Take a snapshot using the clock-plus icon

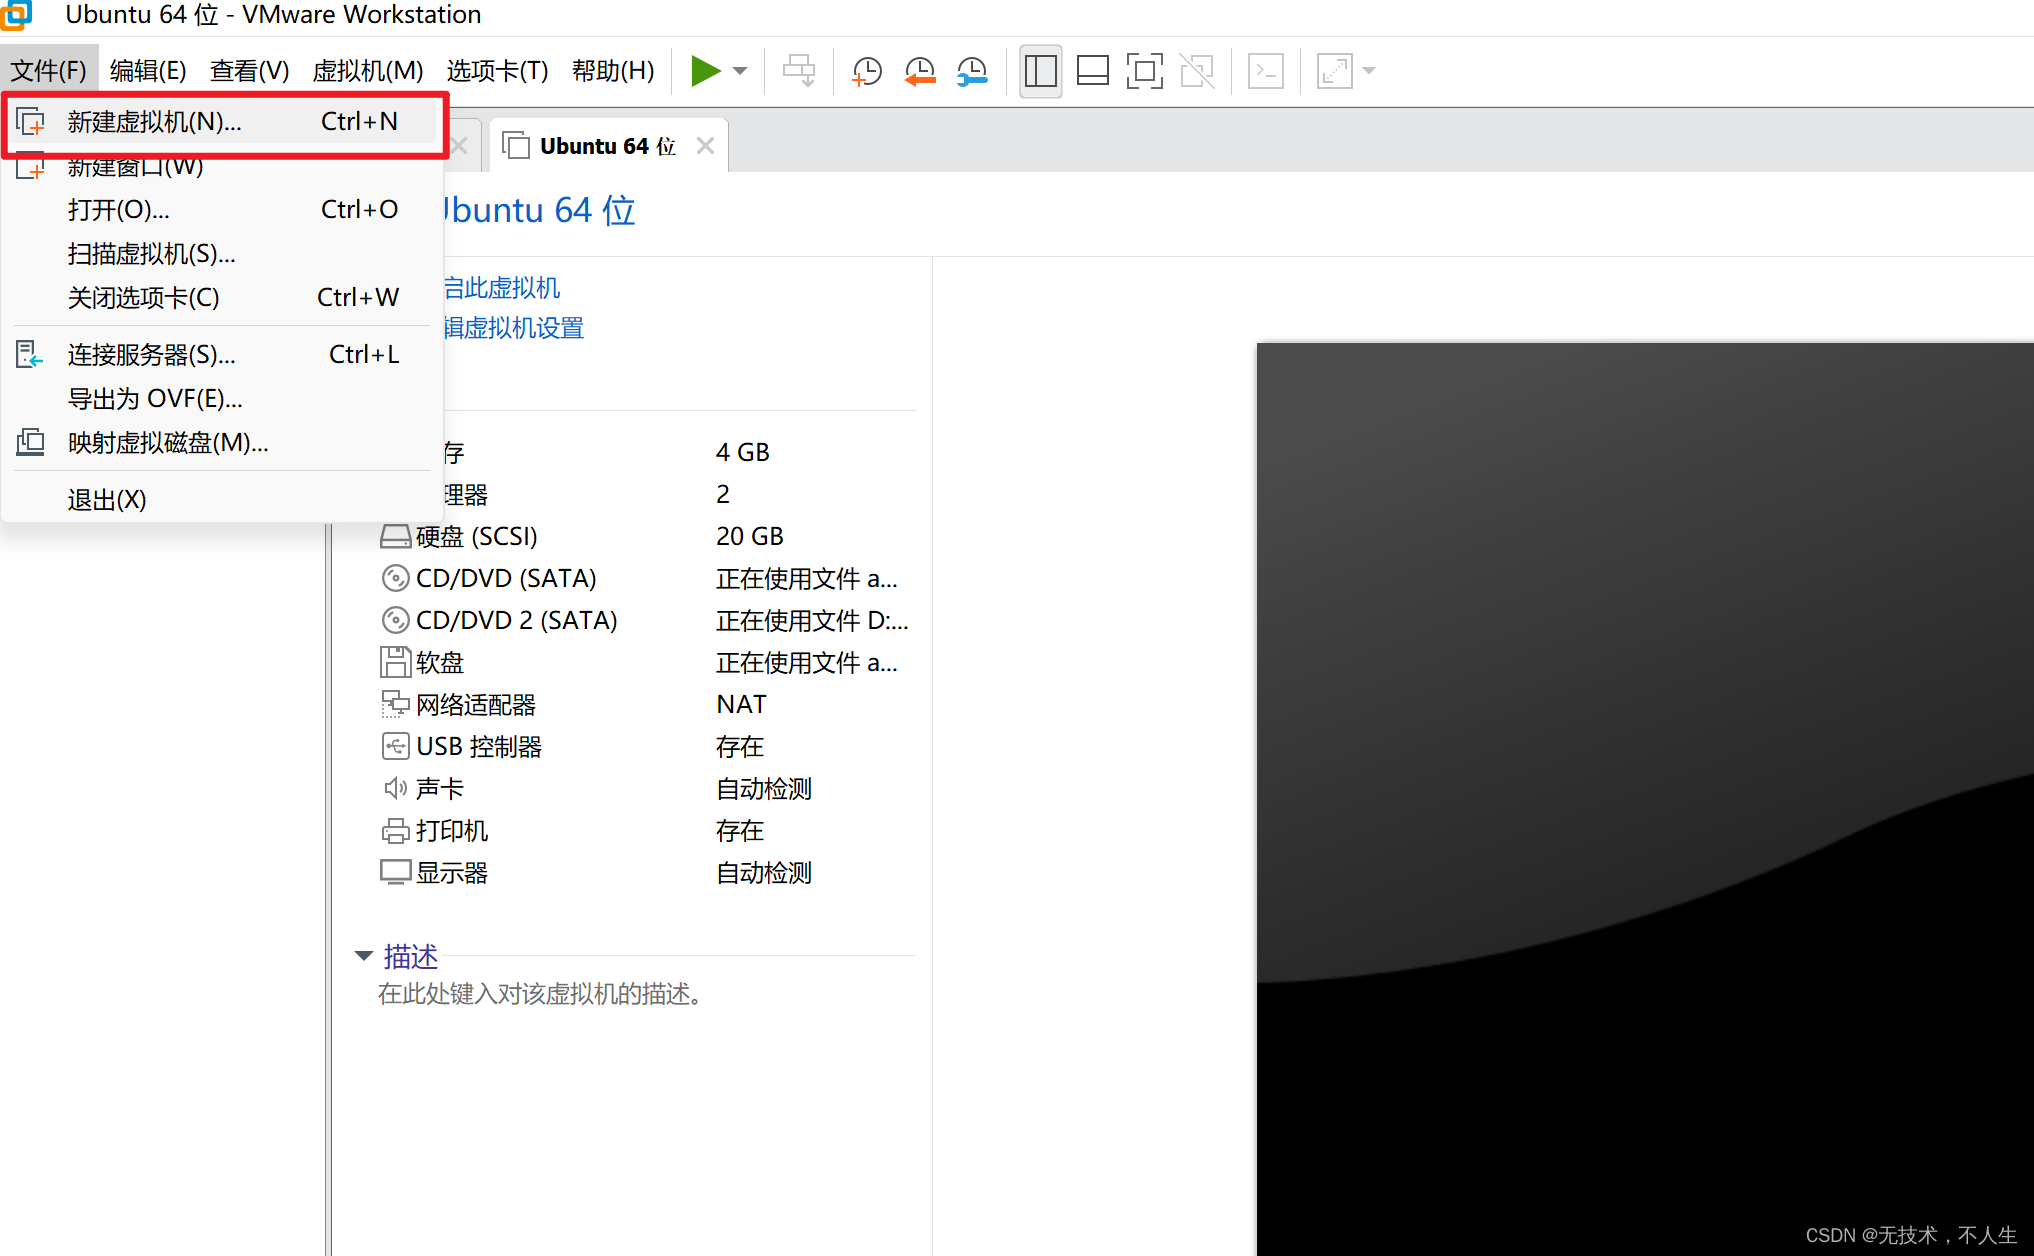[x=866, y=71]
